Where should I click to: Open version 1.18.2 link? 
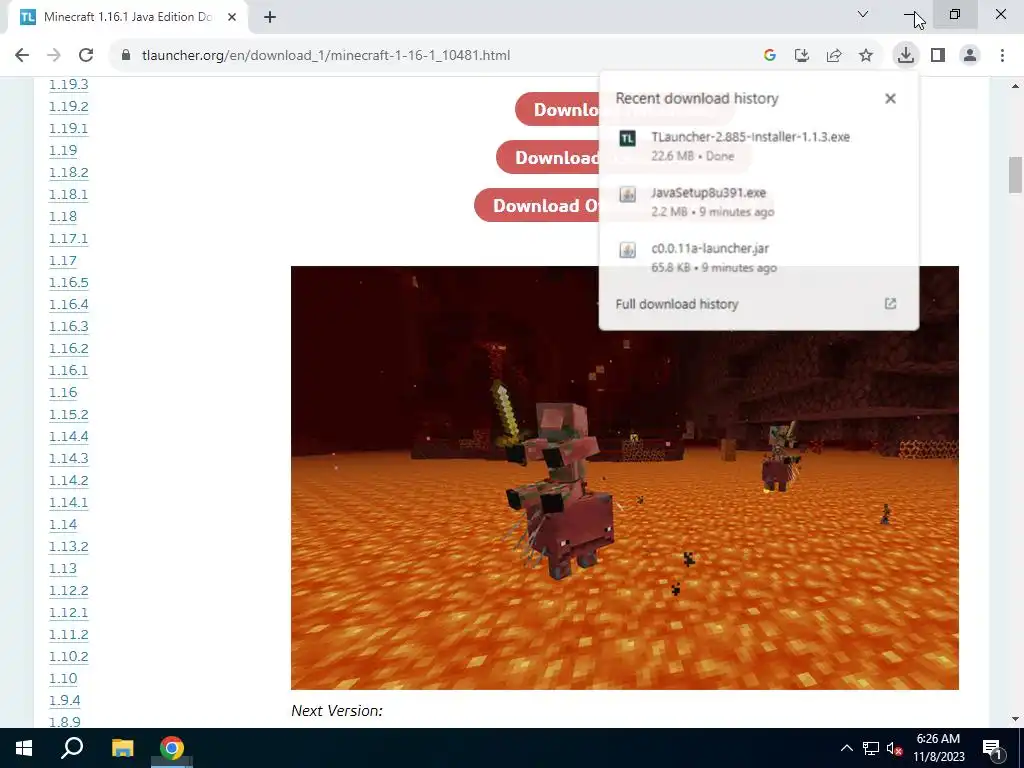tap(69, 172)
